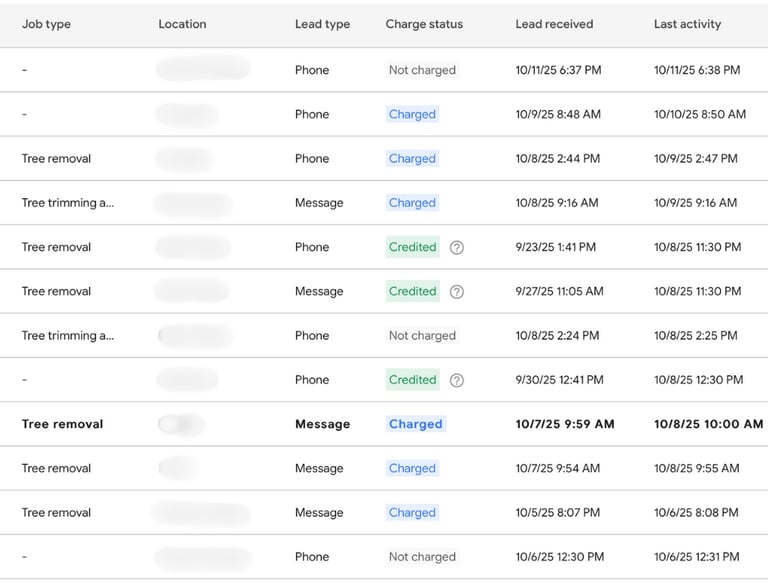Sort table by Job type column header

[x=46, y=24]
